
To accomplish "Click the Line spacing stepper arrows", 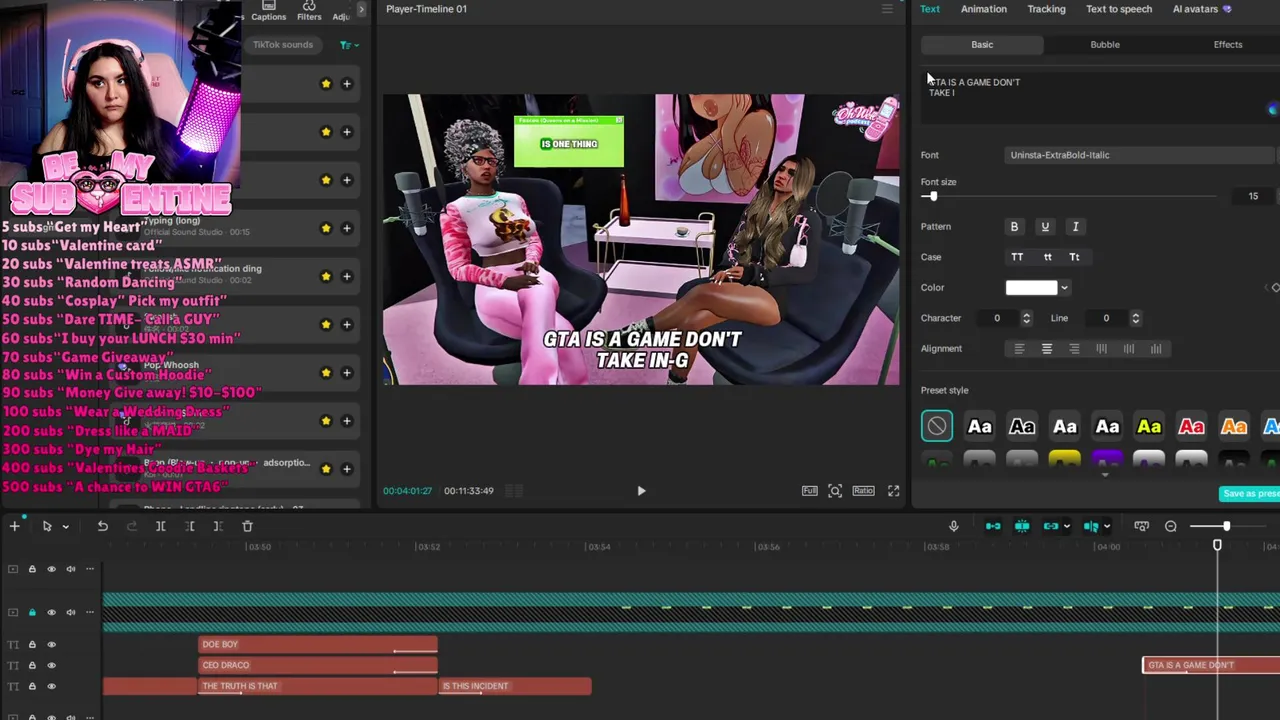I will tap(1135, 318).
